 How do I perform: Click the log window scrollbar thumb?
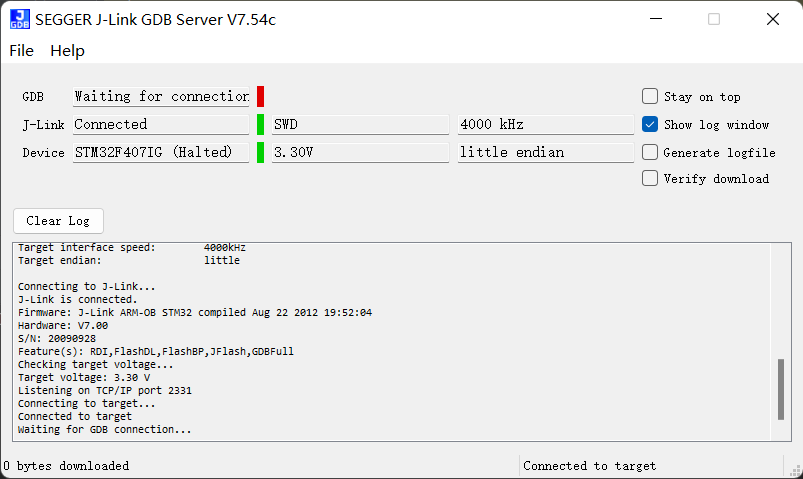tap(781, 390)
